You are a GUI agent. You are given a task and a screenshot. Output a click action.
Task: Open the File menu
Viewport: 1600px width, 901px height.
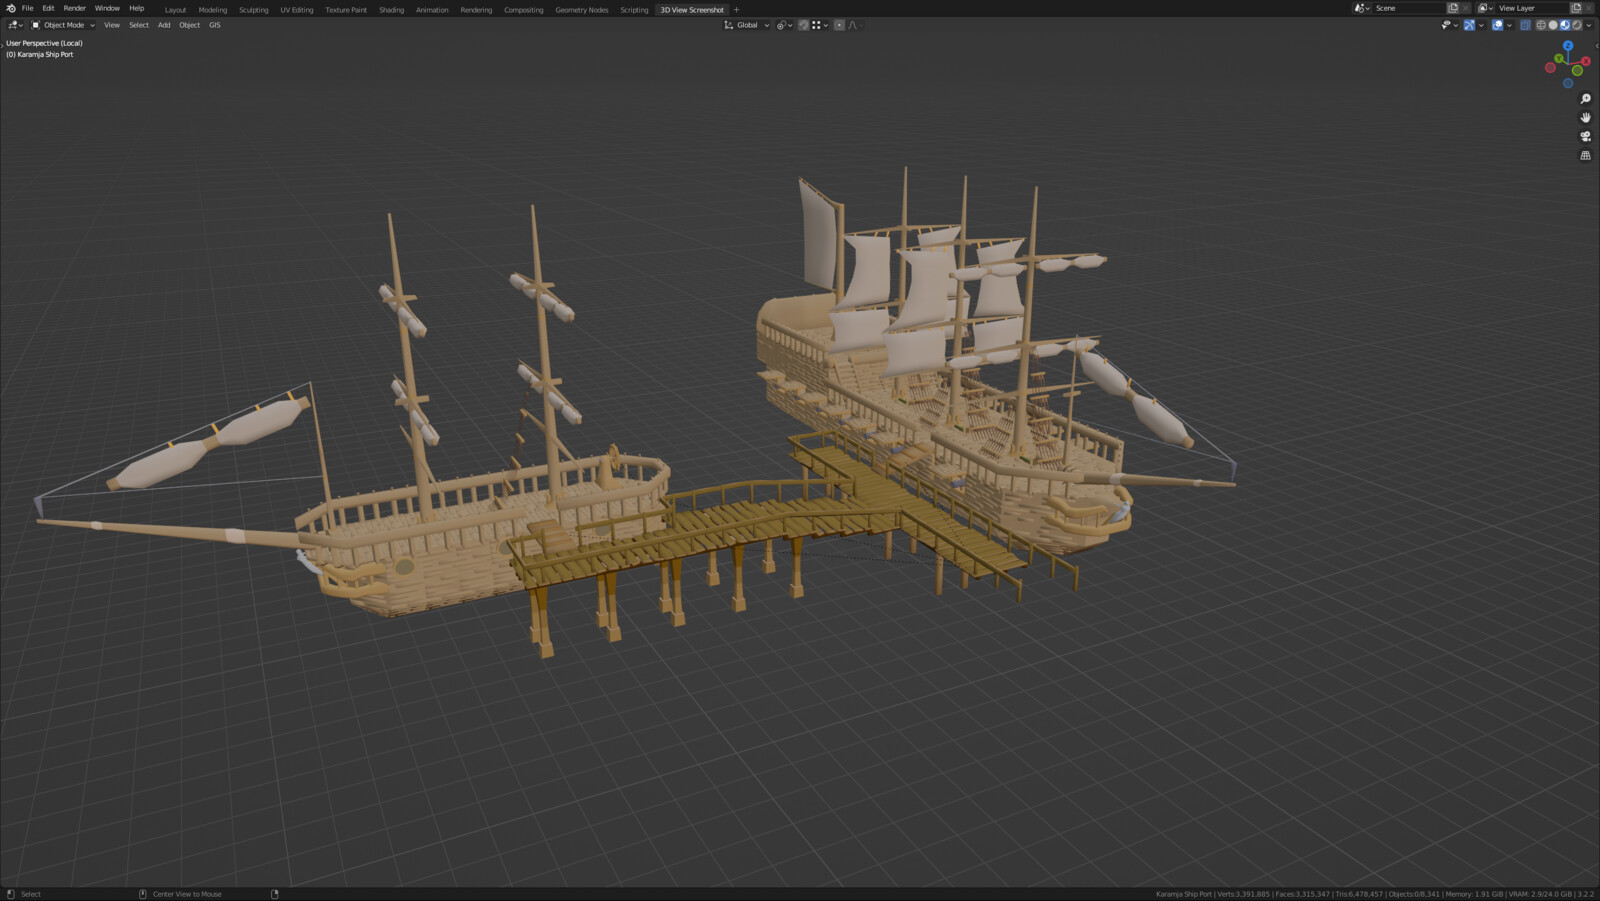28,8
